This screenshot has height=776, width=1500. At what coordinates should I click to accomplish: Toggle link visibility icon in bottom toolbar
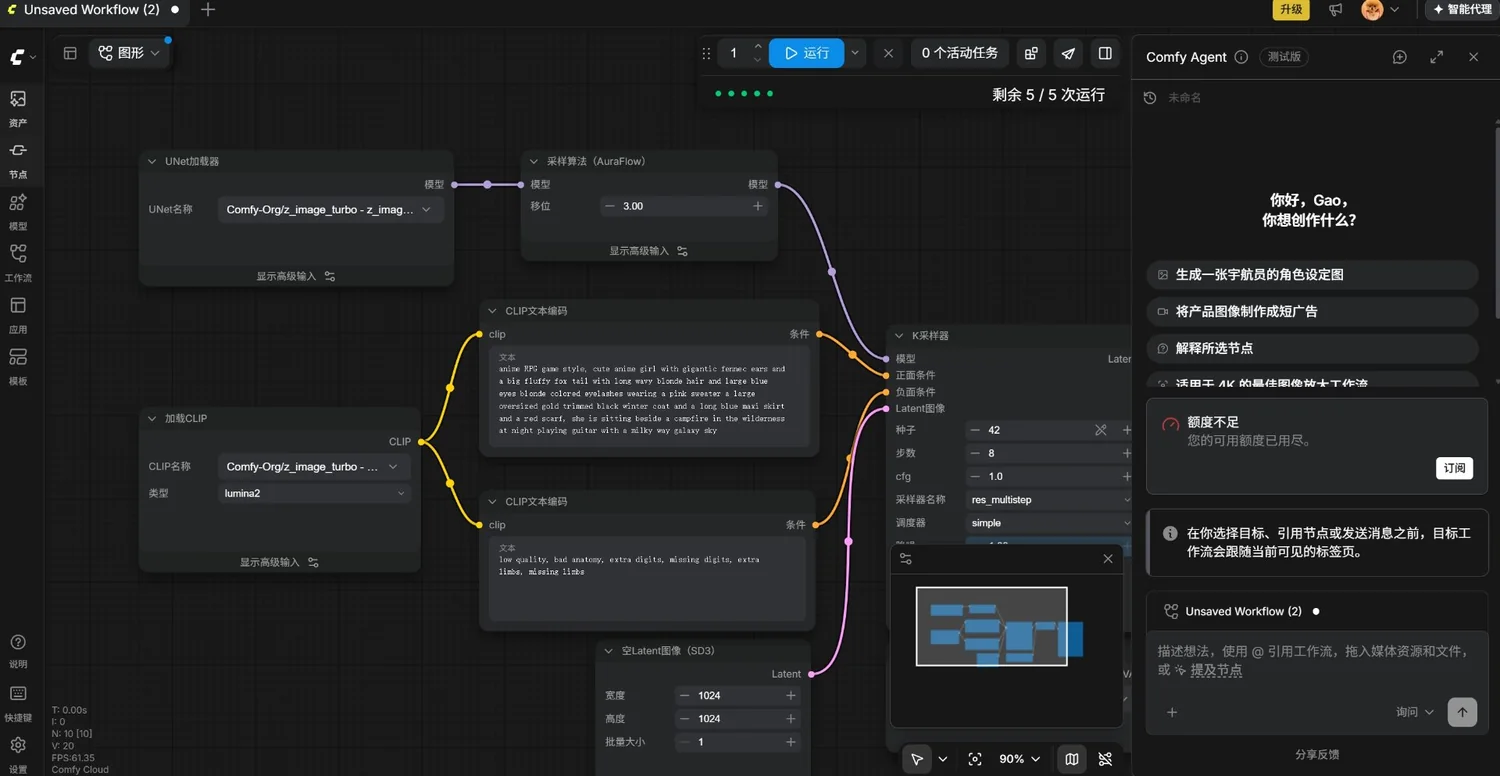click(x=1105, y=759)
